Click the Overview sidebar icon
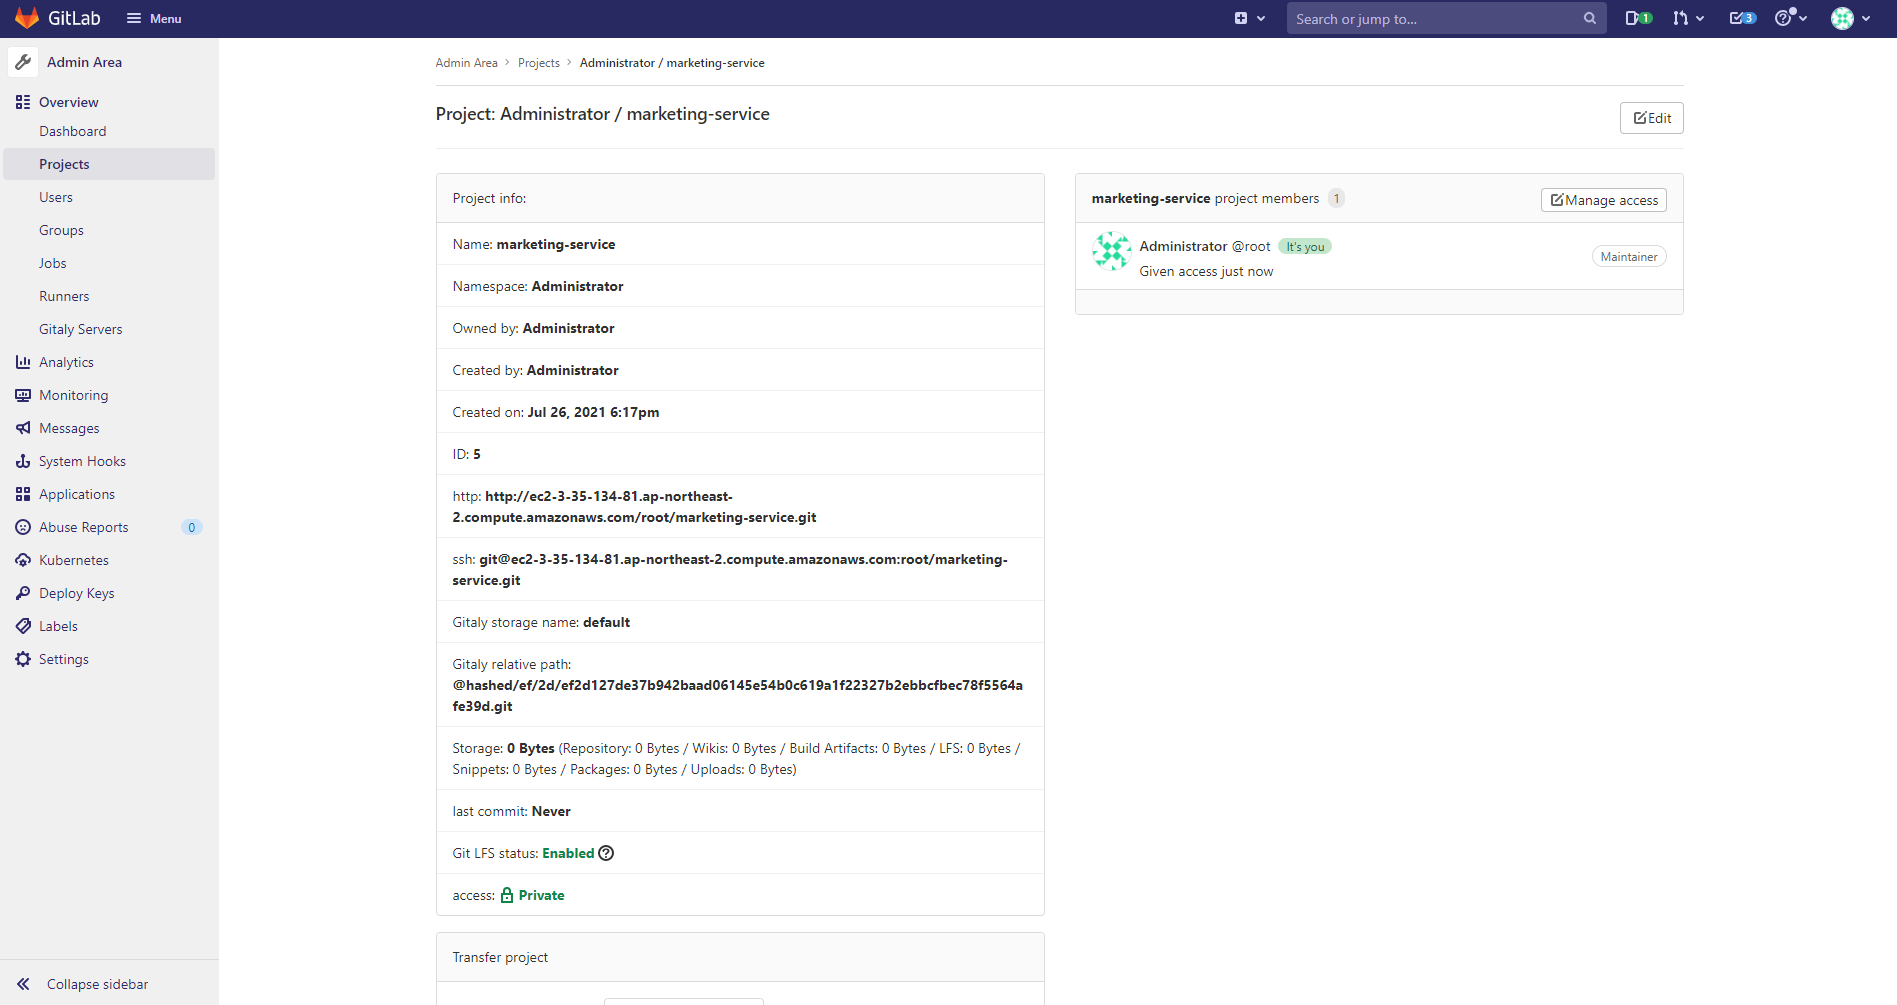Image resolution: width=1897 pixels, height=1005 pixels. [x=23, y=102]
